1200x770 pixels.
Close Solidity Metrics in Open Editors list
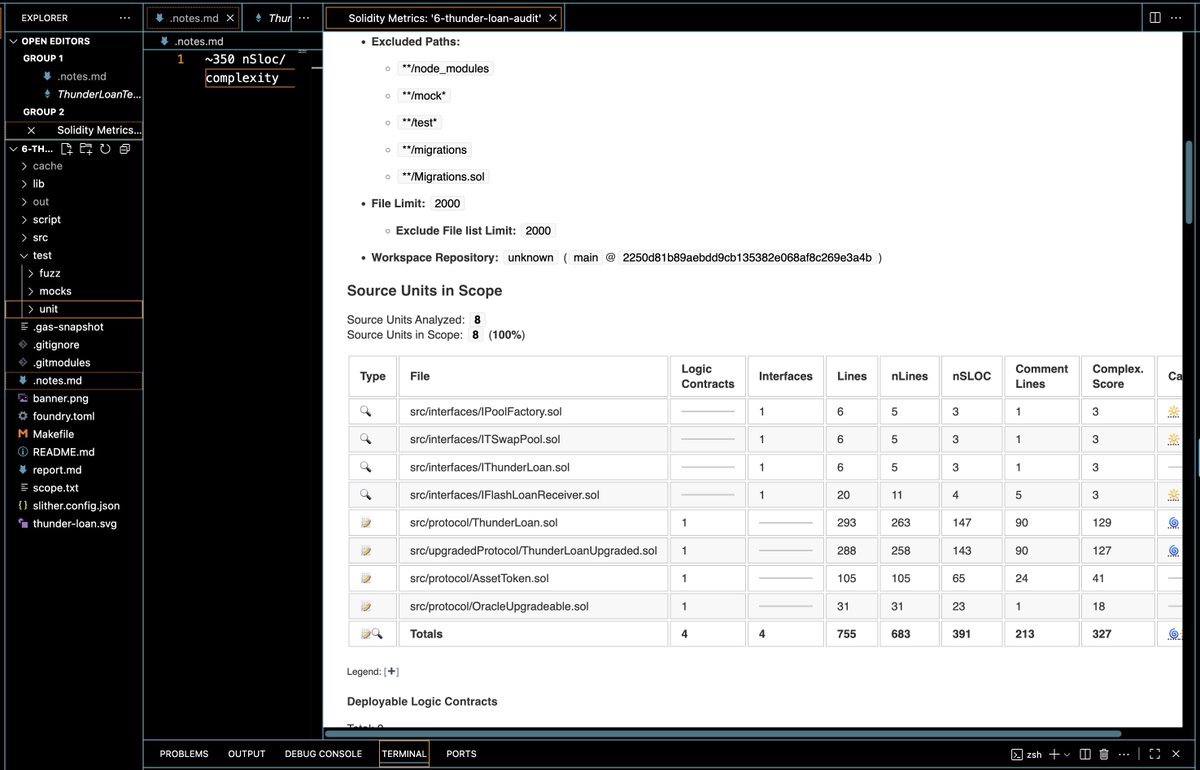pos(31,130)
